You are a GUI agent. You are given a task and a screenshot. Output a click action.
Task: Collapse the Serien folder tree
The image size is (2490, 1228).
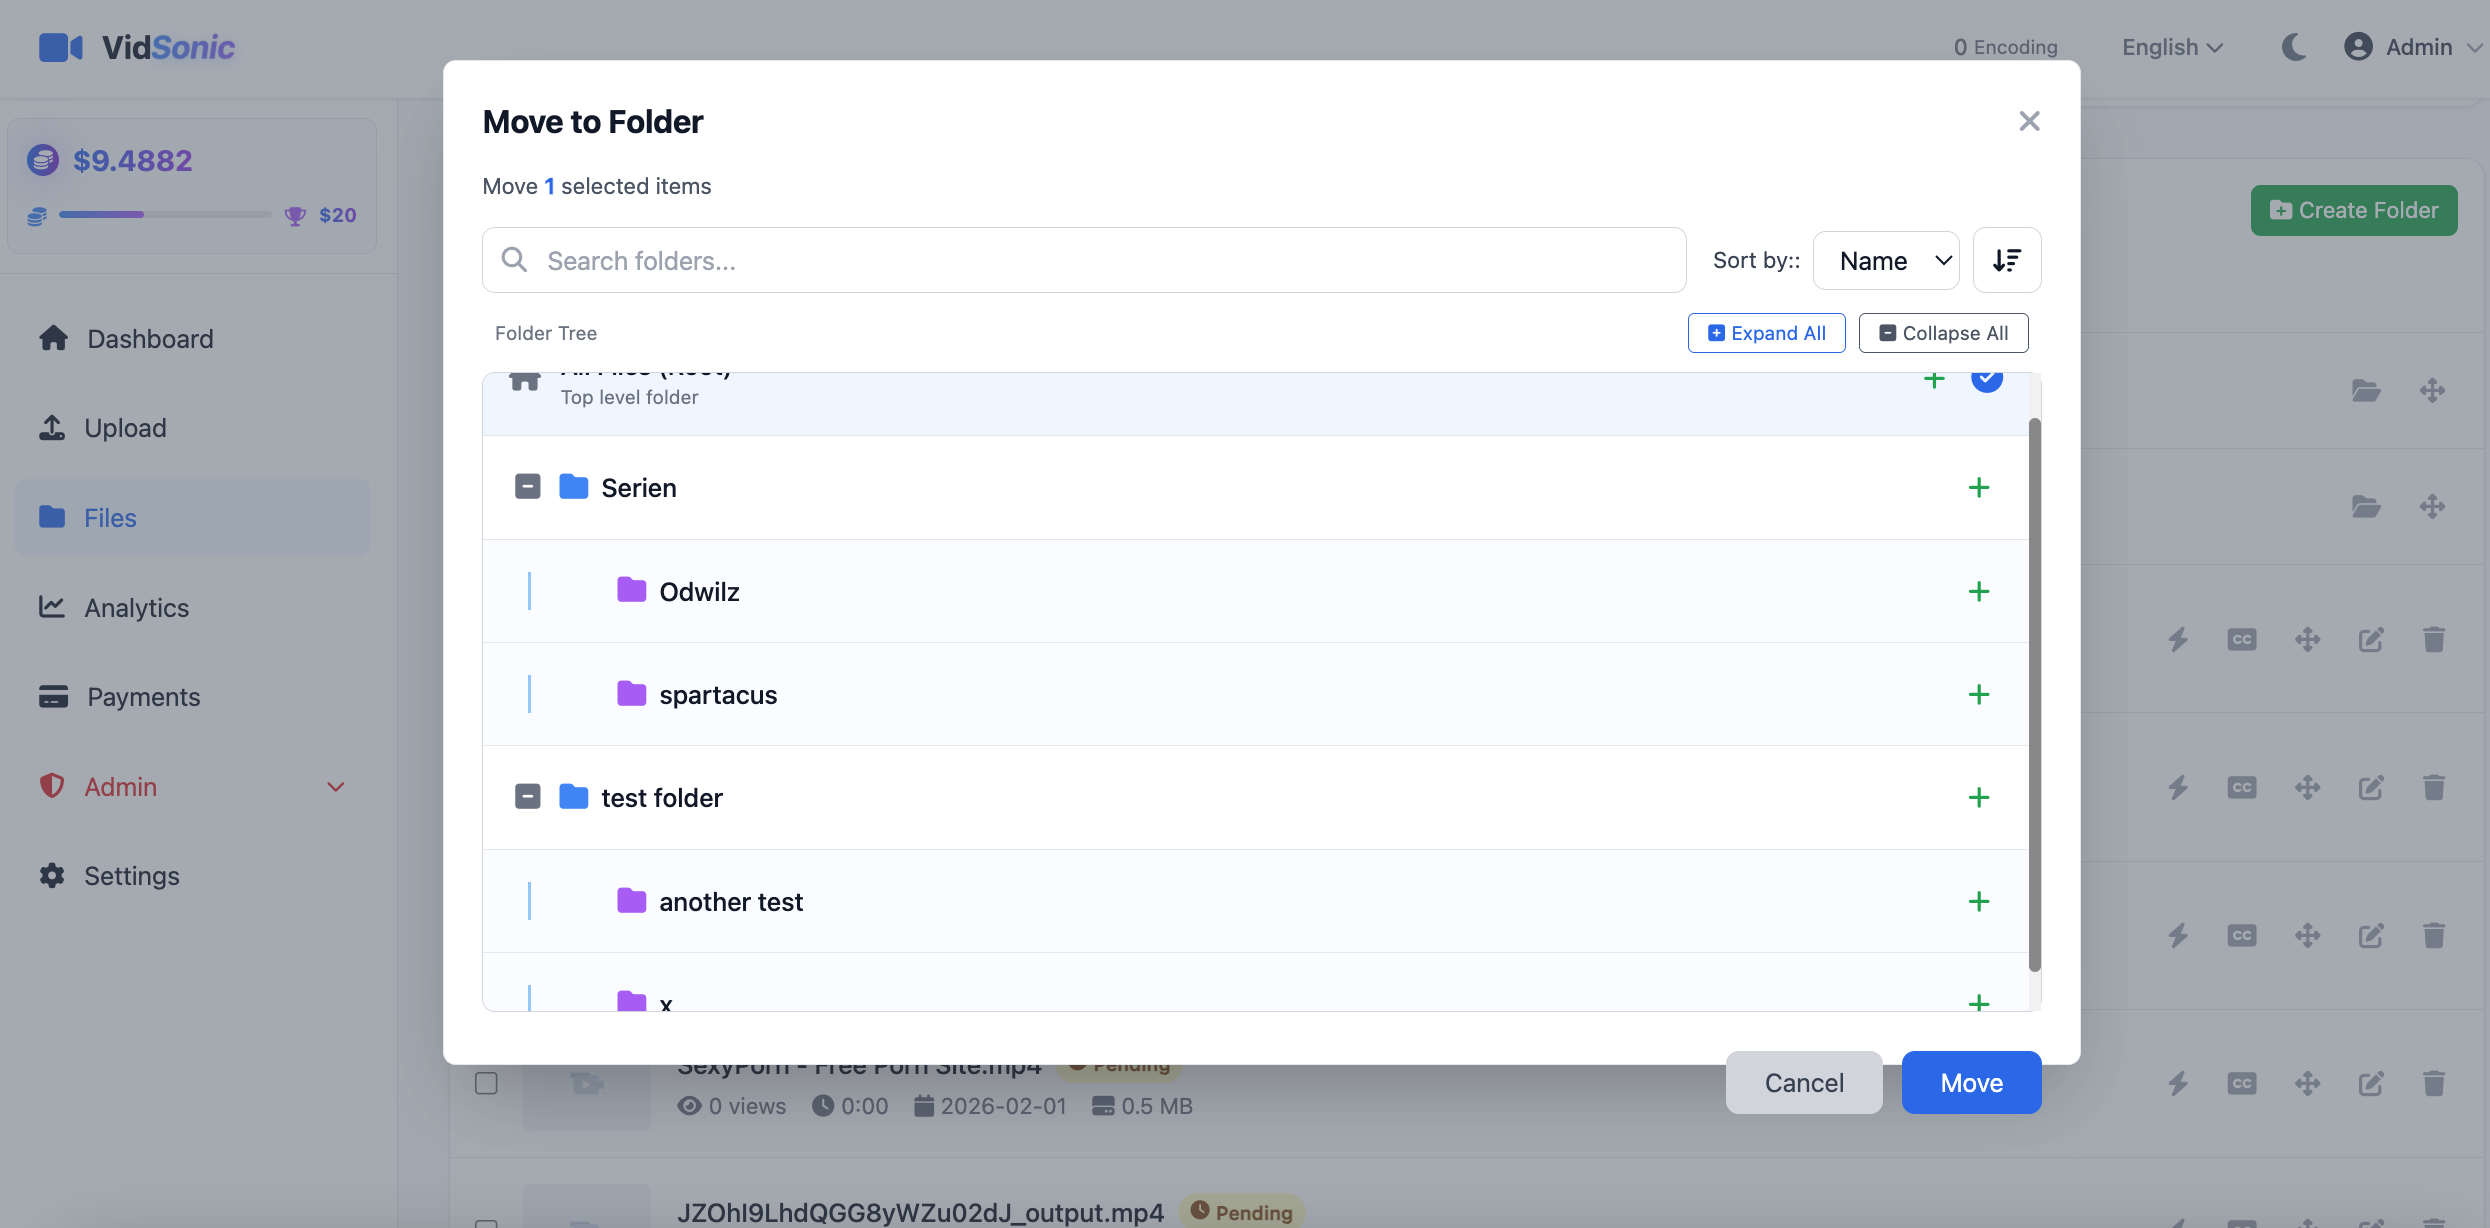click(527, 487)
